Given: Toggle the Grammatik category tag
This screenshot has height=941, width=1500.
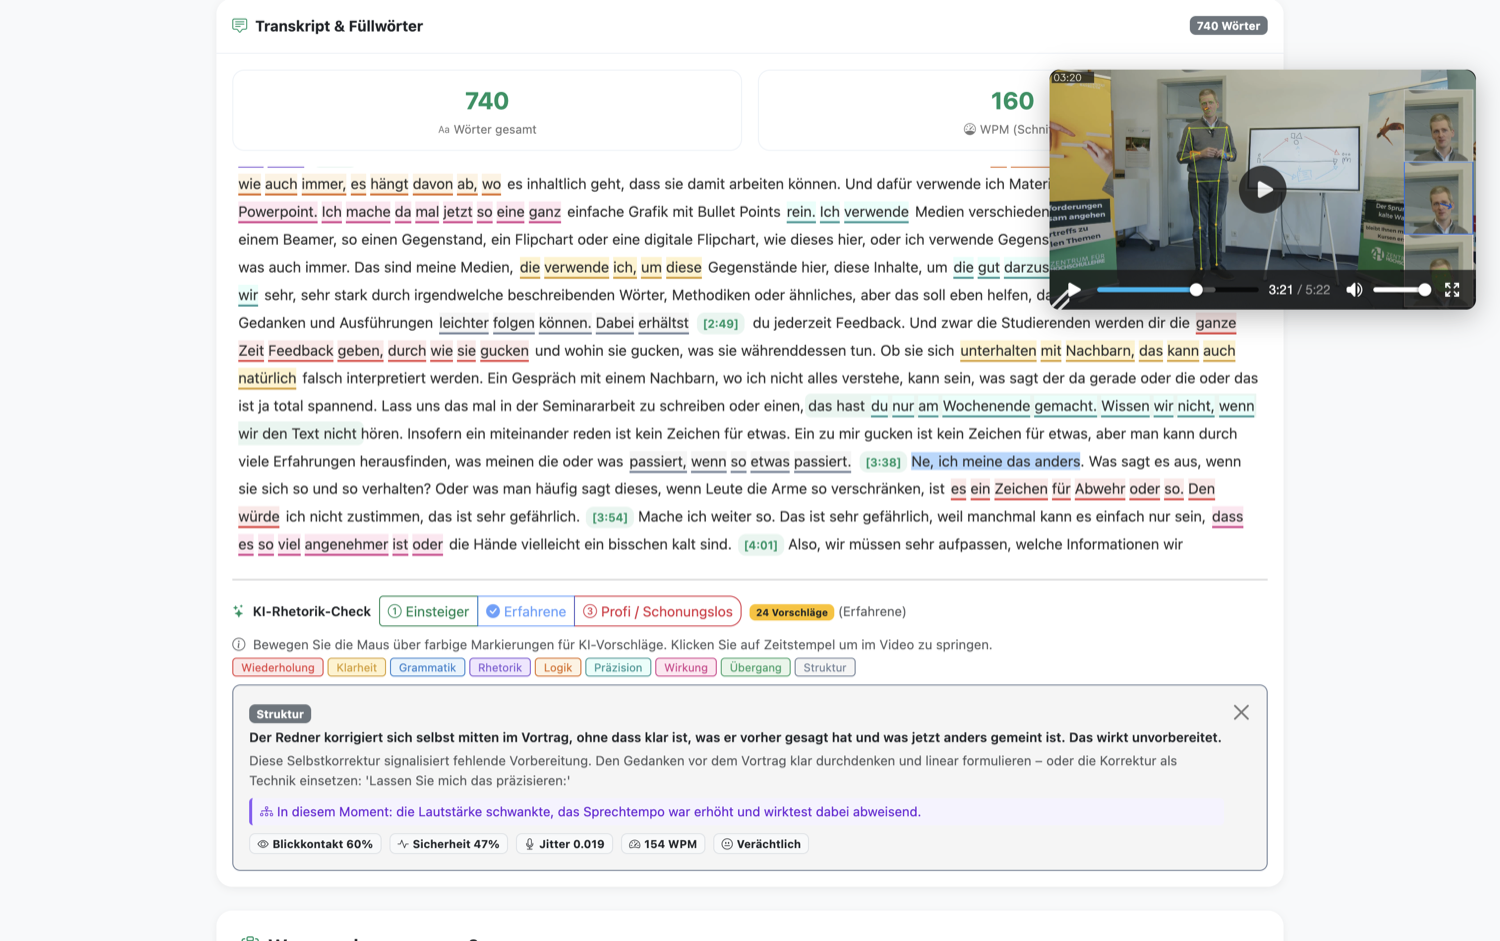Looking at the screenshot, I should [427, 667].
